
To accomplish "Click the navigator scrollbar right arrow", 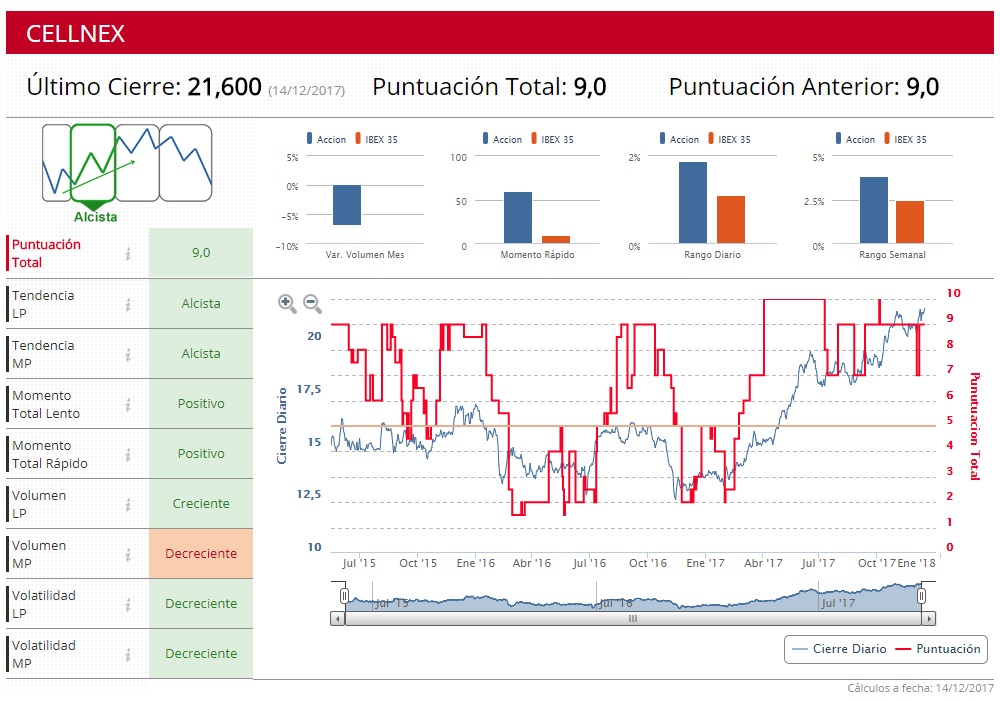I will point(929,619).
